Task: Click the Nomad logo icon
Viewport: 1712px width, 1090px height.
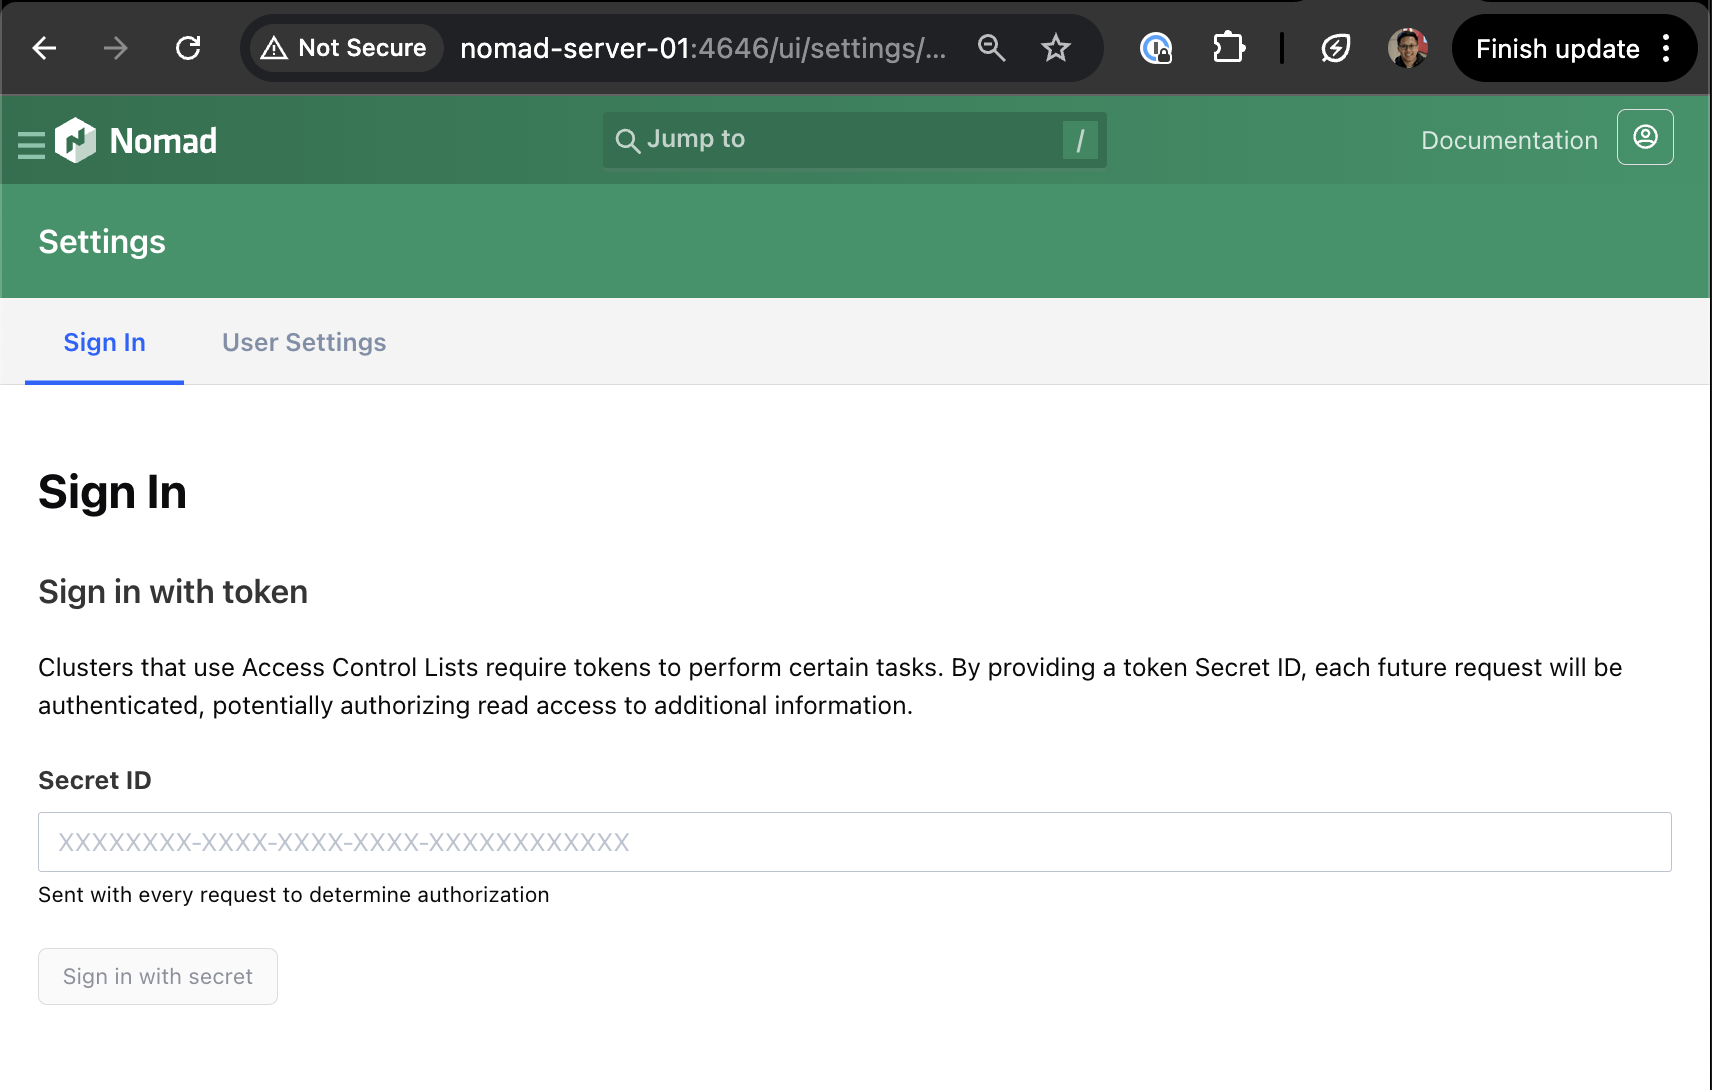Action: [75, 141]
